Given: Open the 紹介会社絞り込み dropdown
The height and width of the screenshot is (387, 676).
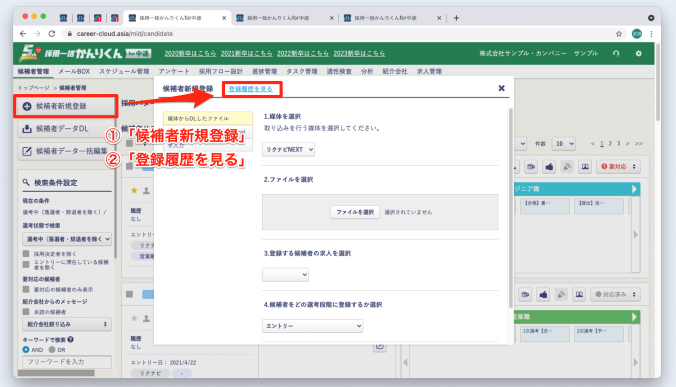Looking at the screenshot, I should (67, 324).
